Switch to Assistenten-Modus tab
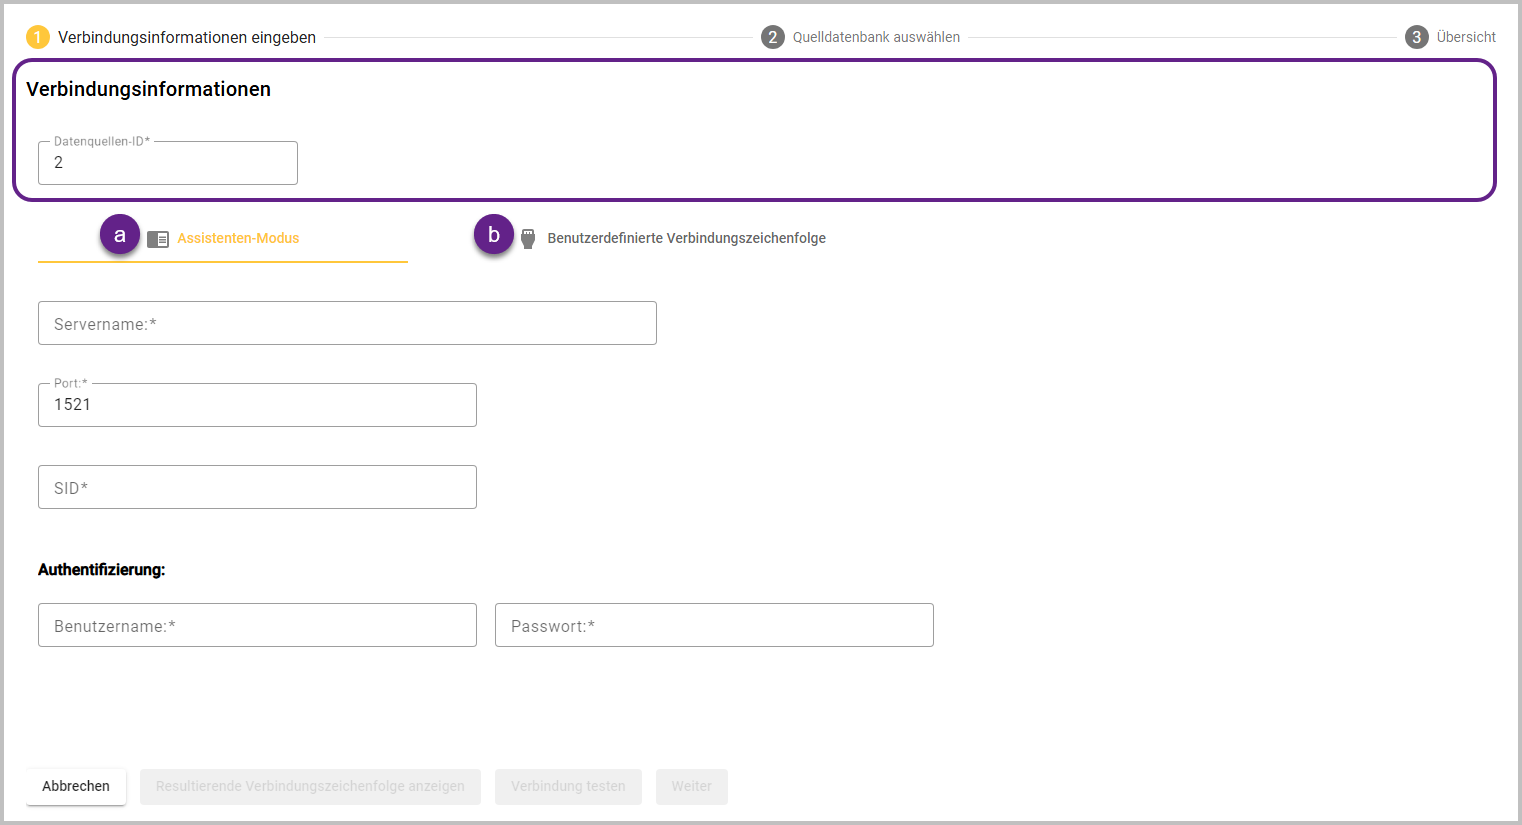The height and width of the screenshot is (825, 1522). click(238, 239)
